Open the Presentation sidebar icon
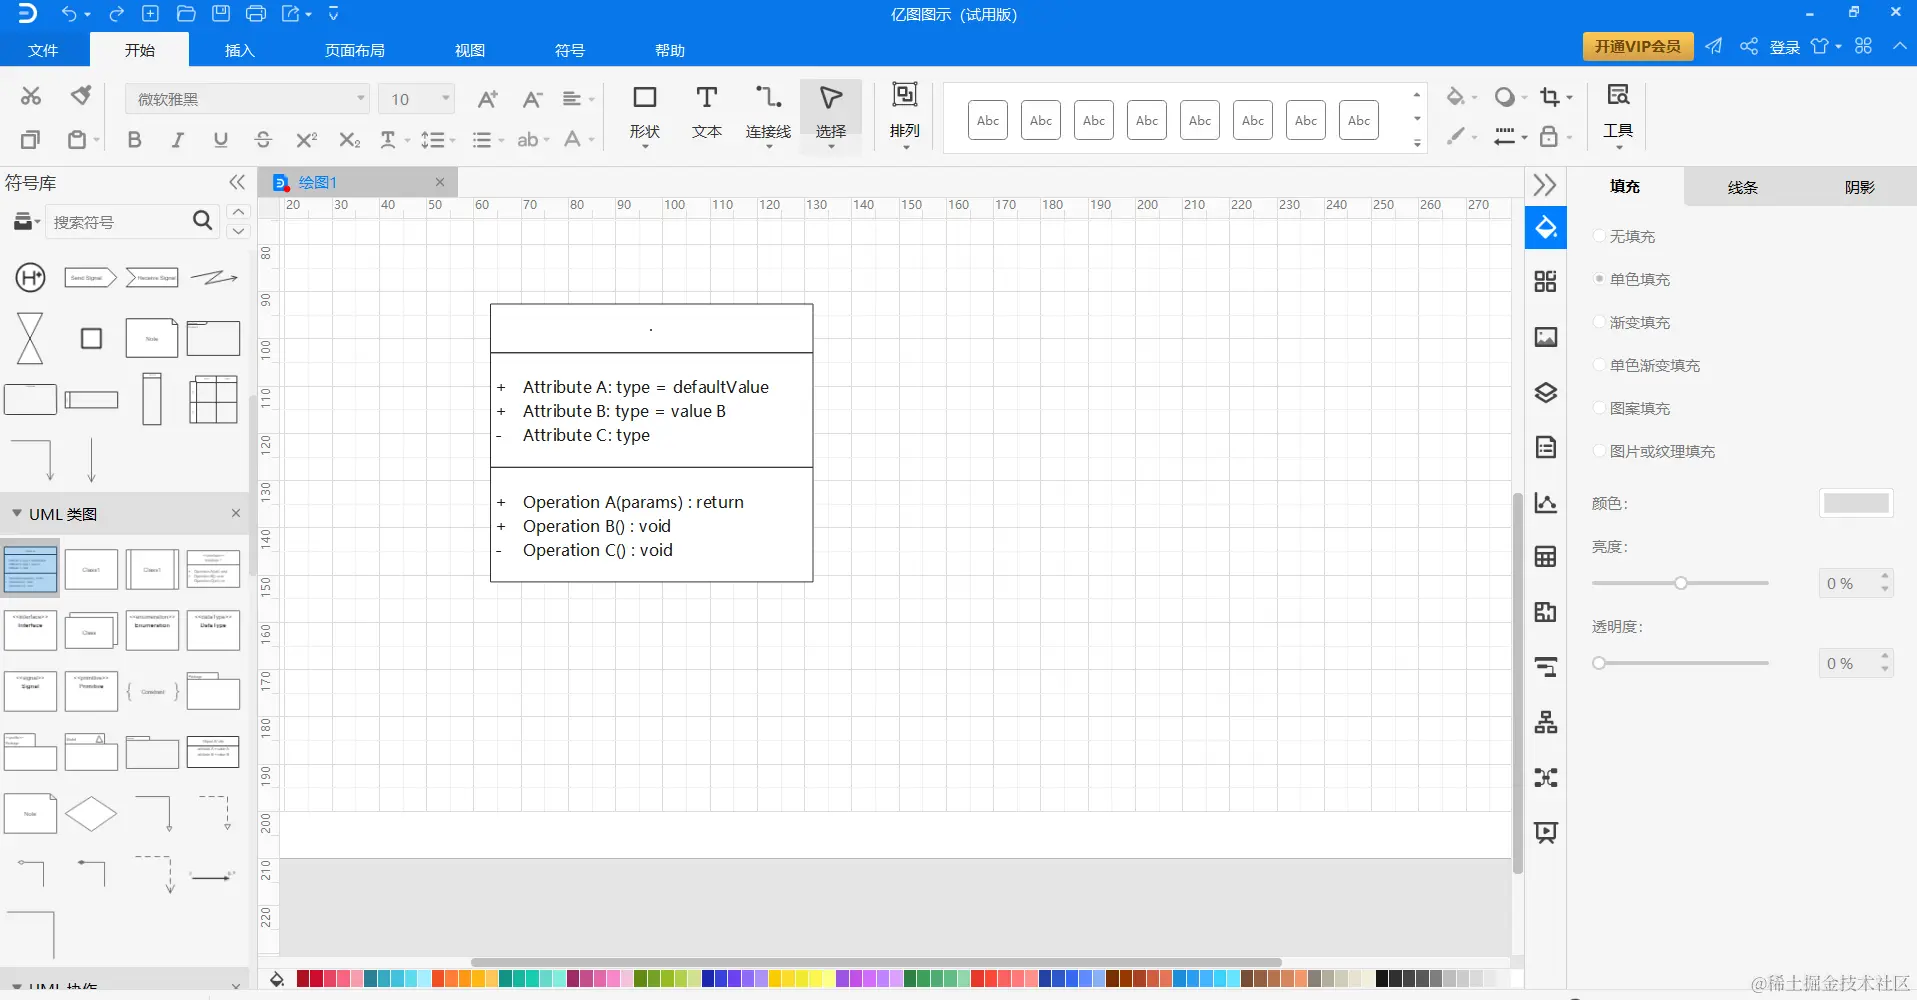1917x1000 pixels. pos(1546,832)
